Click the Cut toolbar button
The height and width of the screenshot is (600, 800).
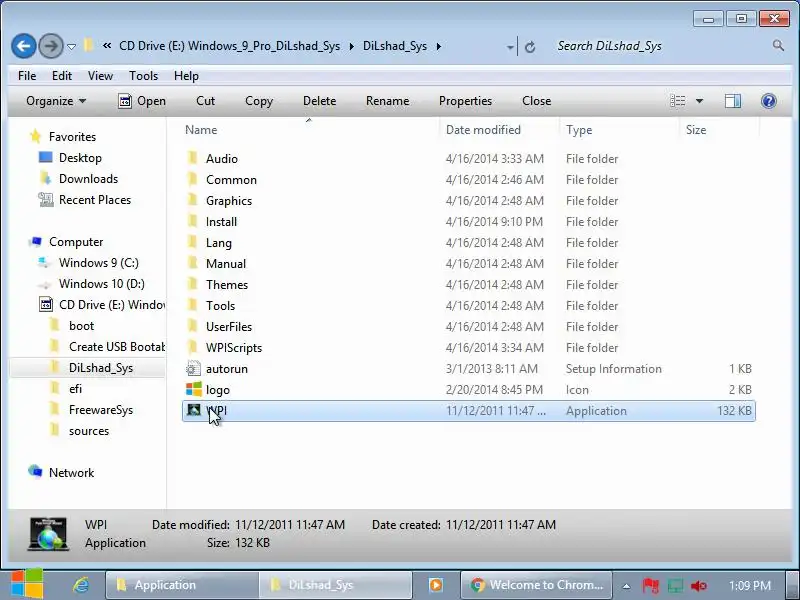pos(206,101)
